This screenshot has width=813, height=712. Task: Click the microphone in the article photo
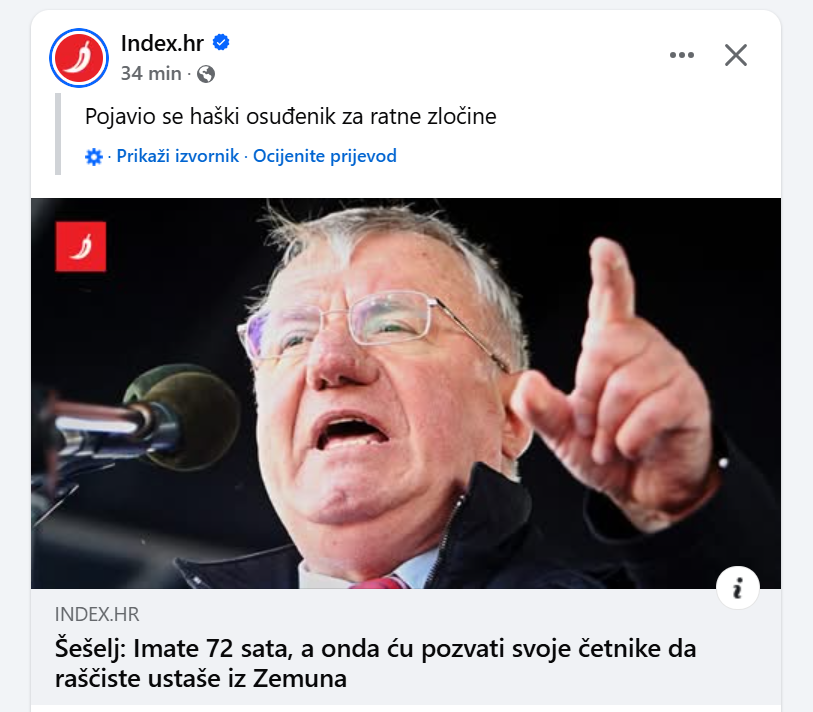pyautogui.click(x=140, y=417)
